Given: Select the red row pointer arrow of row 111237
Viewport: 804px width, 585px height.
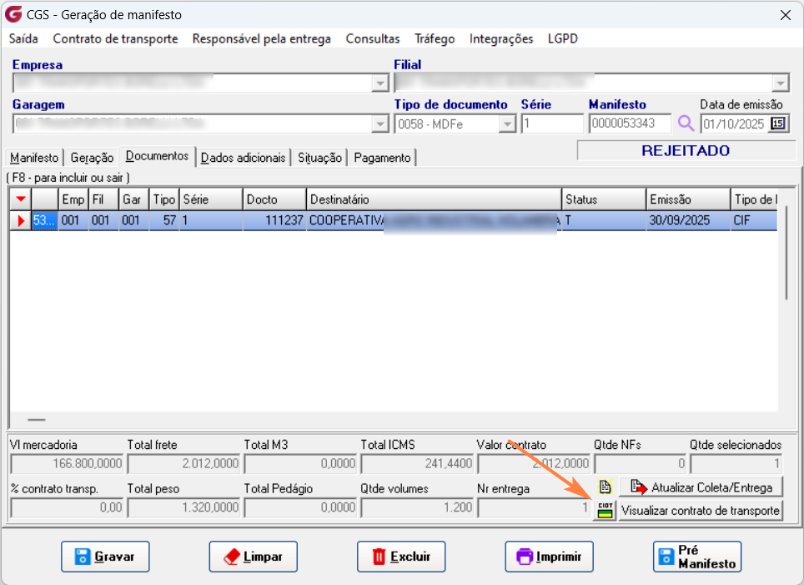Looking at the screenshot, I should (x=21, y=220).
